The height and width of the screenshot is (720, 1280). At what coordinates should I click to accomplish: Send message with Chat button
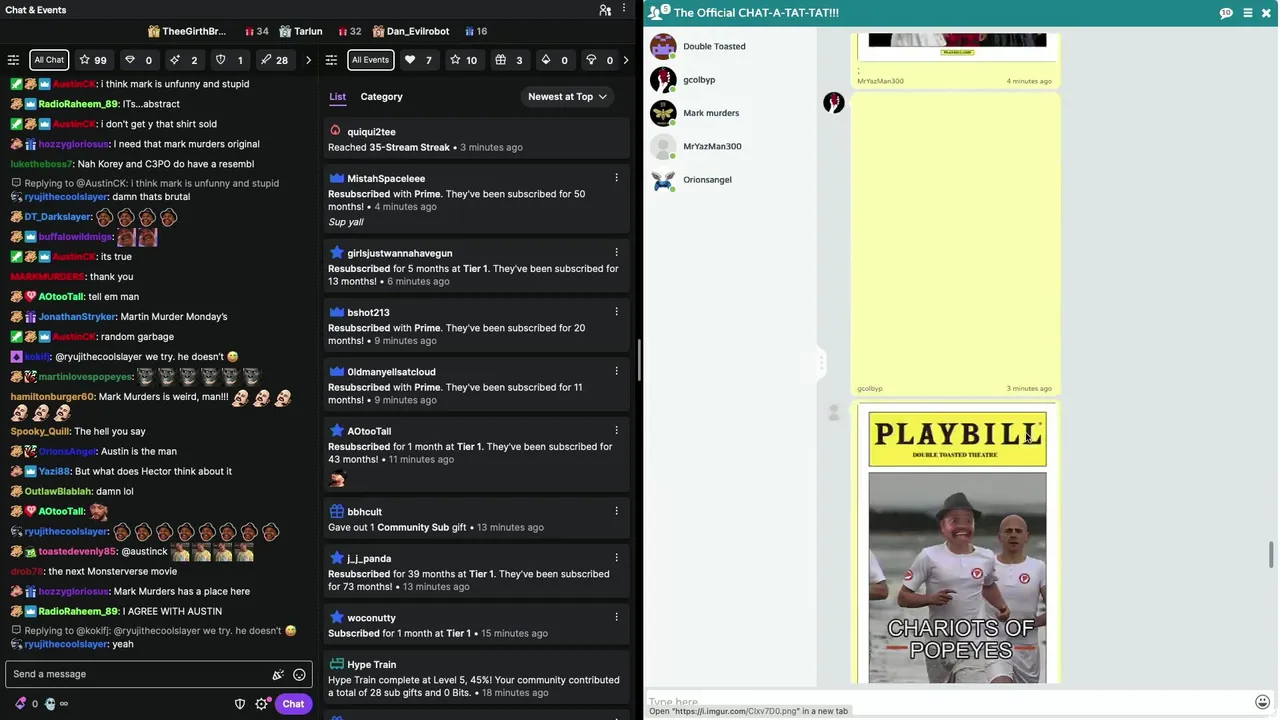(293, 704)
